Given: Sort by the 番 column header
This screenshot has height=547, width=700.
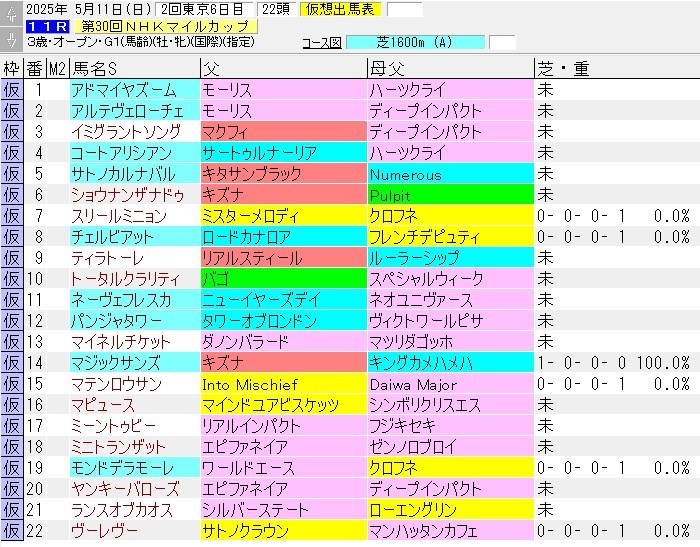Looking at the screenshot, I should point(35,69).
